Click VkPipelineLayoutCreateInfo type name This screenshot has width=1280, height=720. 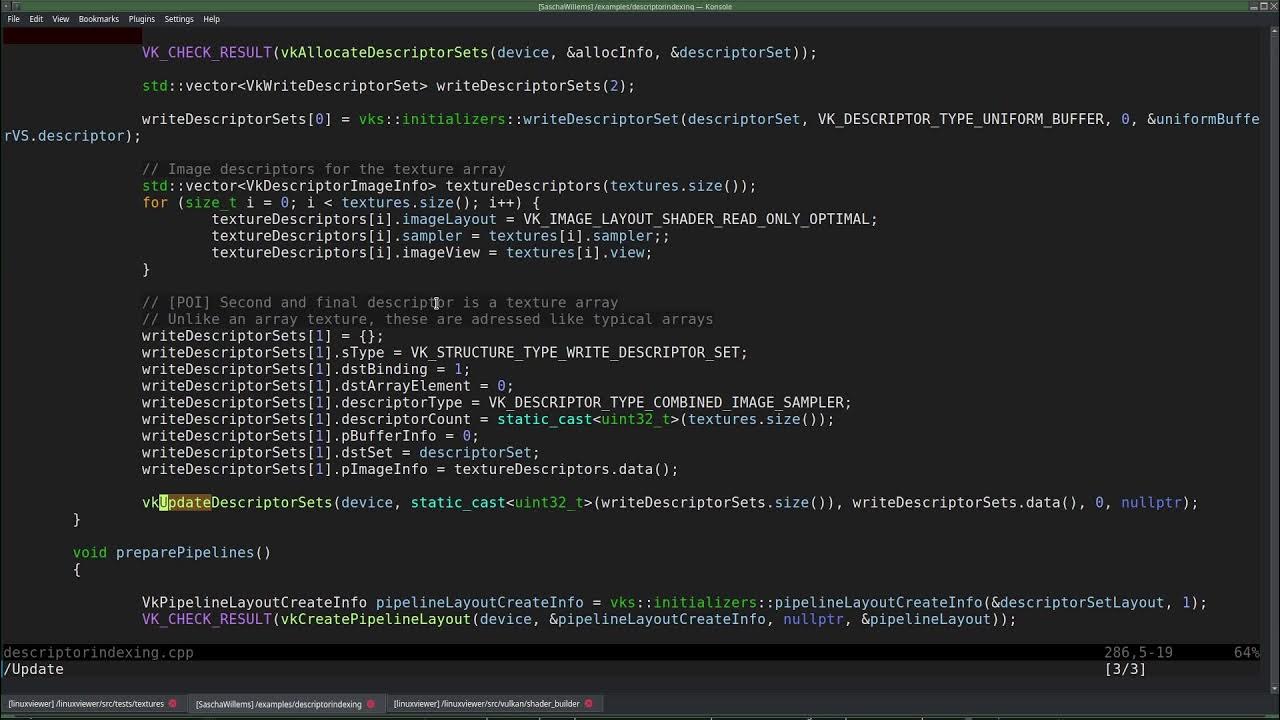[x=254, y=602]
